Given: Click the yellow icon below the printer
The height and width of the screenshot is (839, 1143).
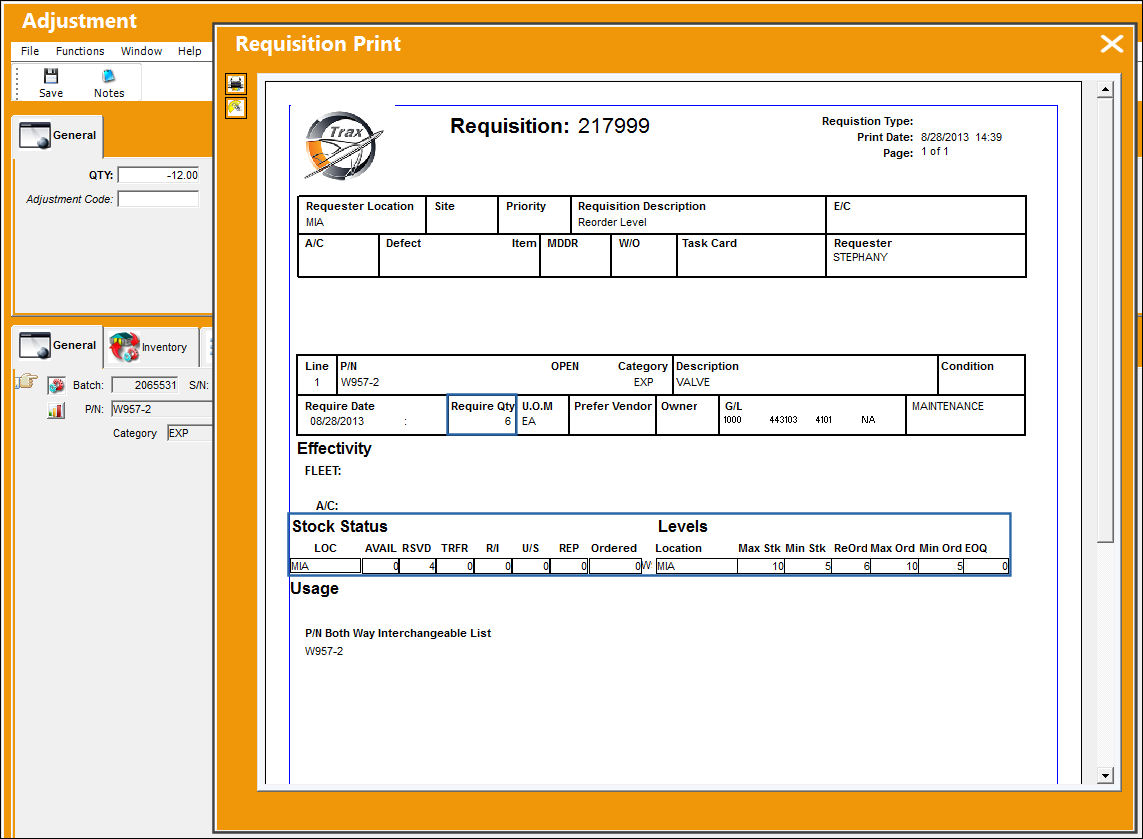Looking at the screenshot, I should pyautogui.click(x=235, y=109).
